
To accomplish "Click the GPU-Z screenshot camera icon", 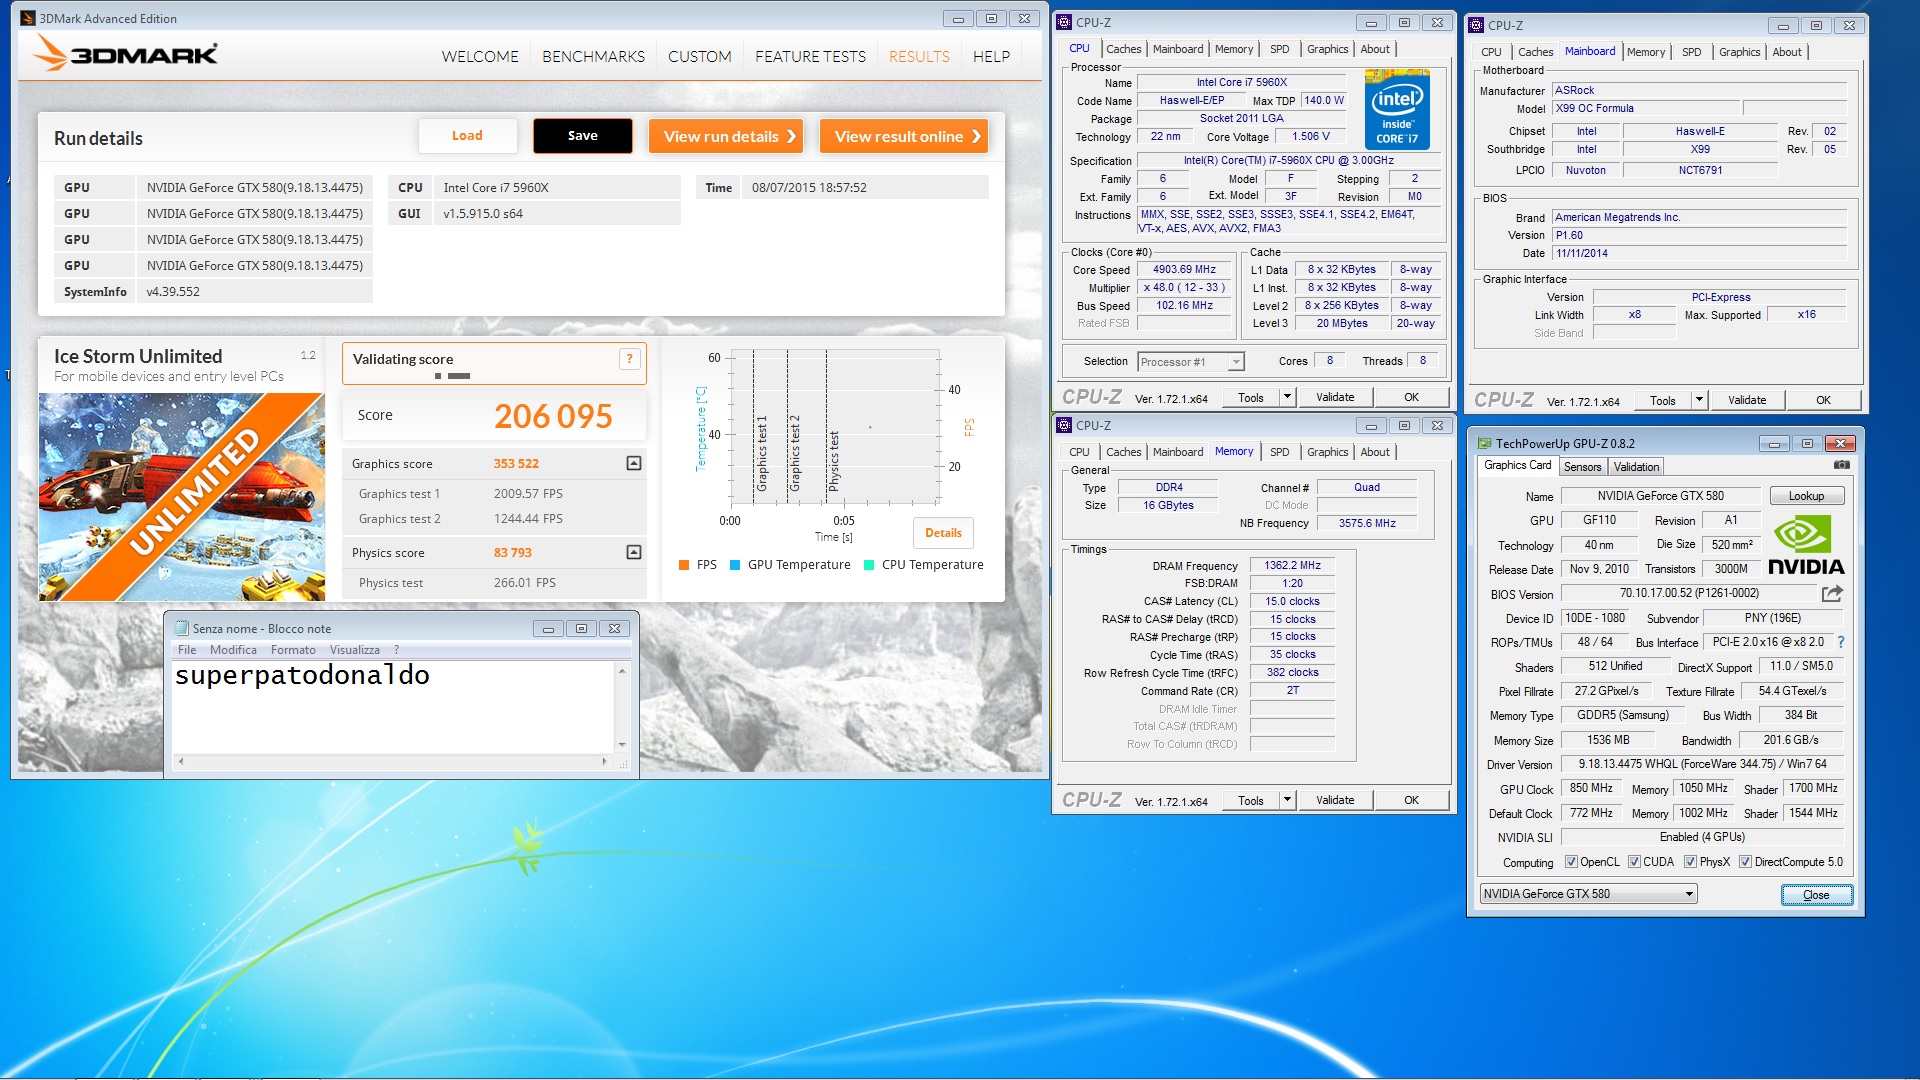I will (1841, 465).
